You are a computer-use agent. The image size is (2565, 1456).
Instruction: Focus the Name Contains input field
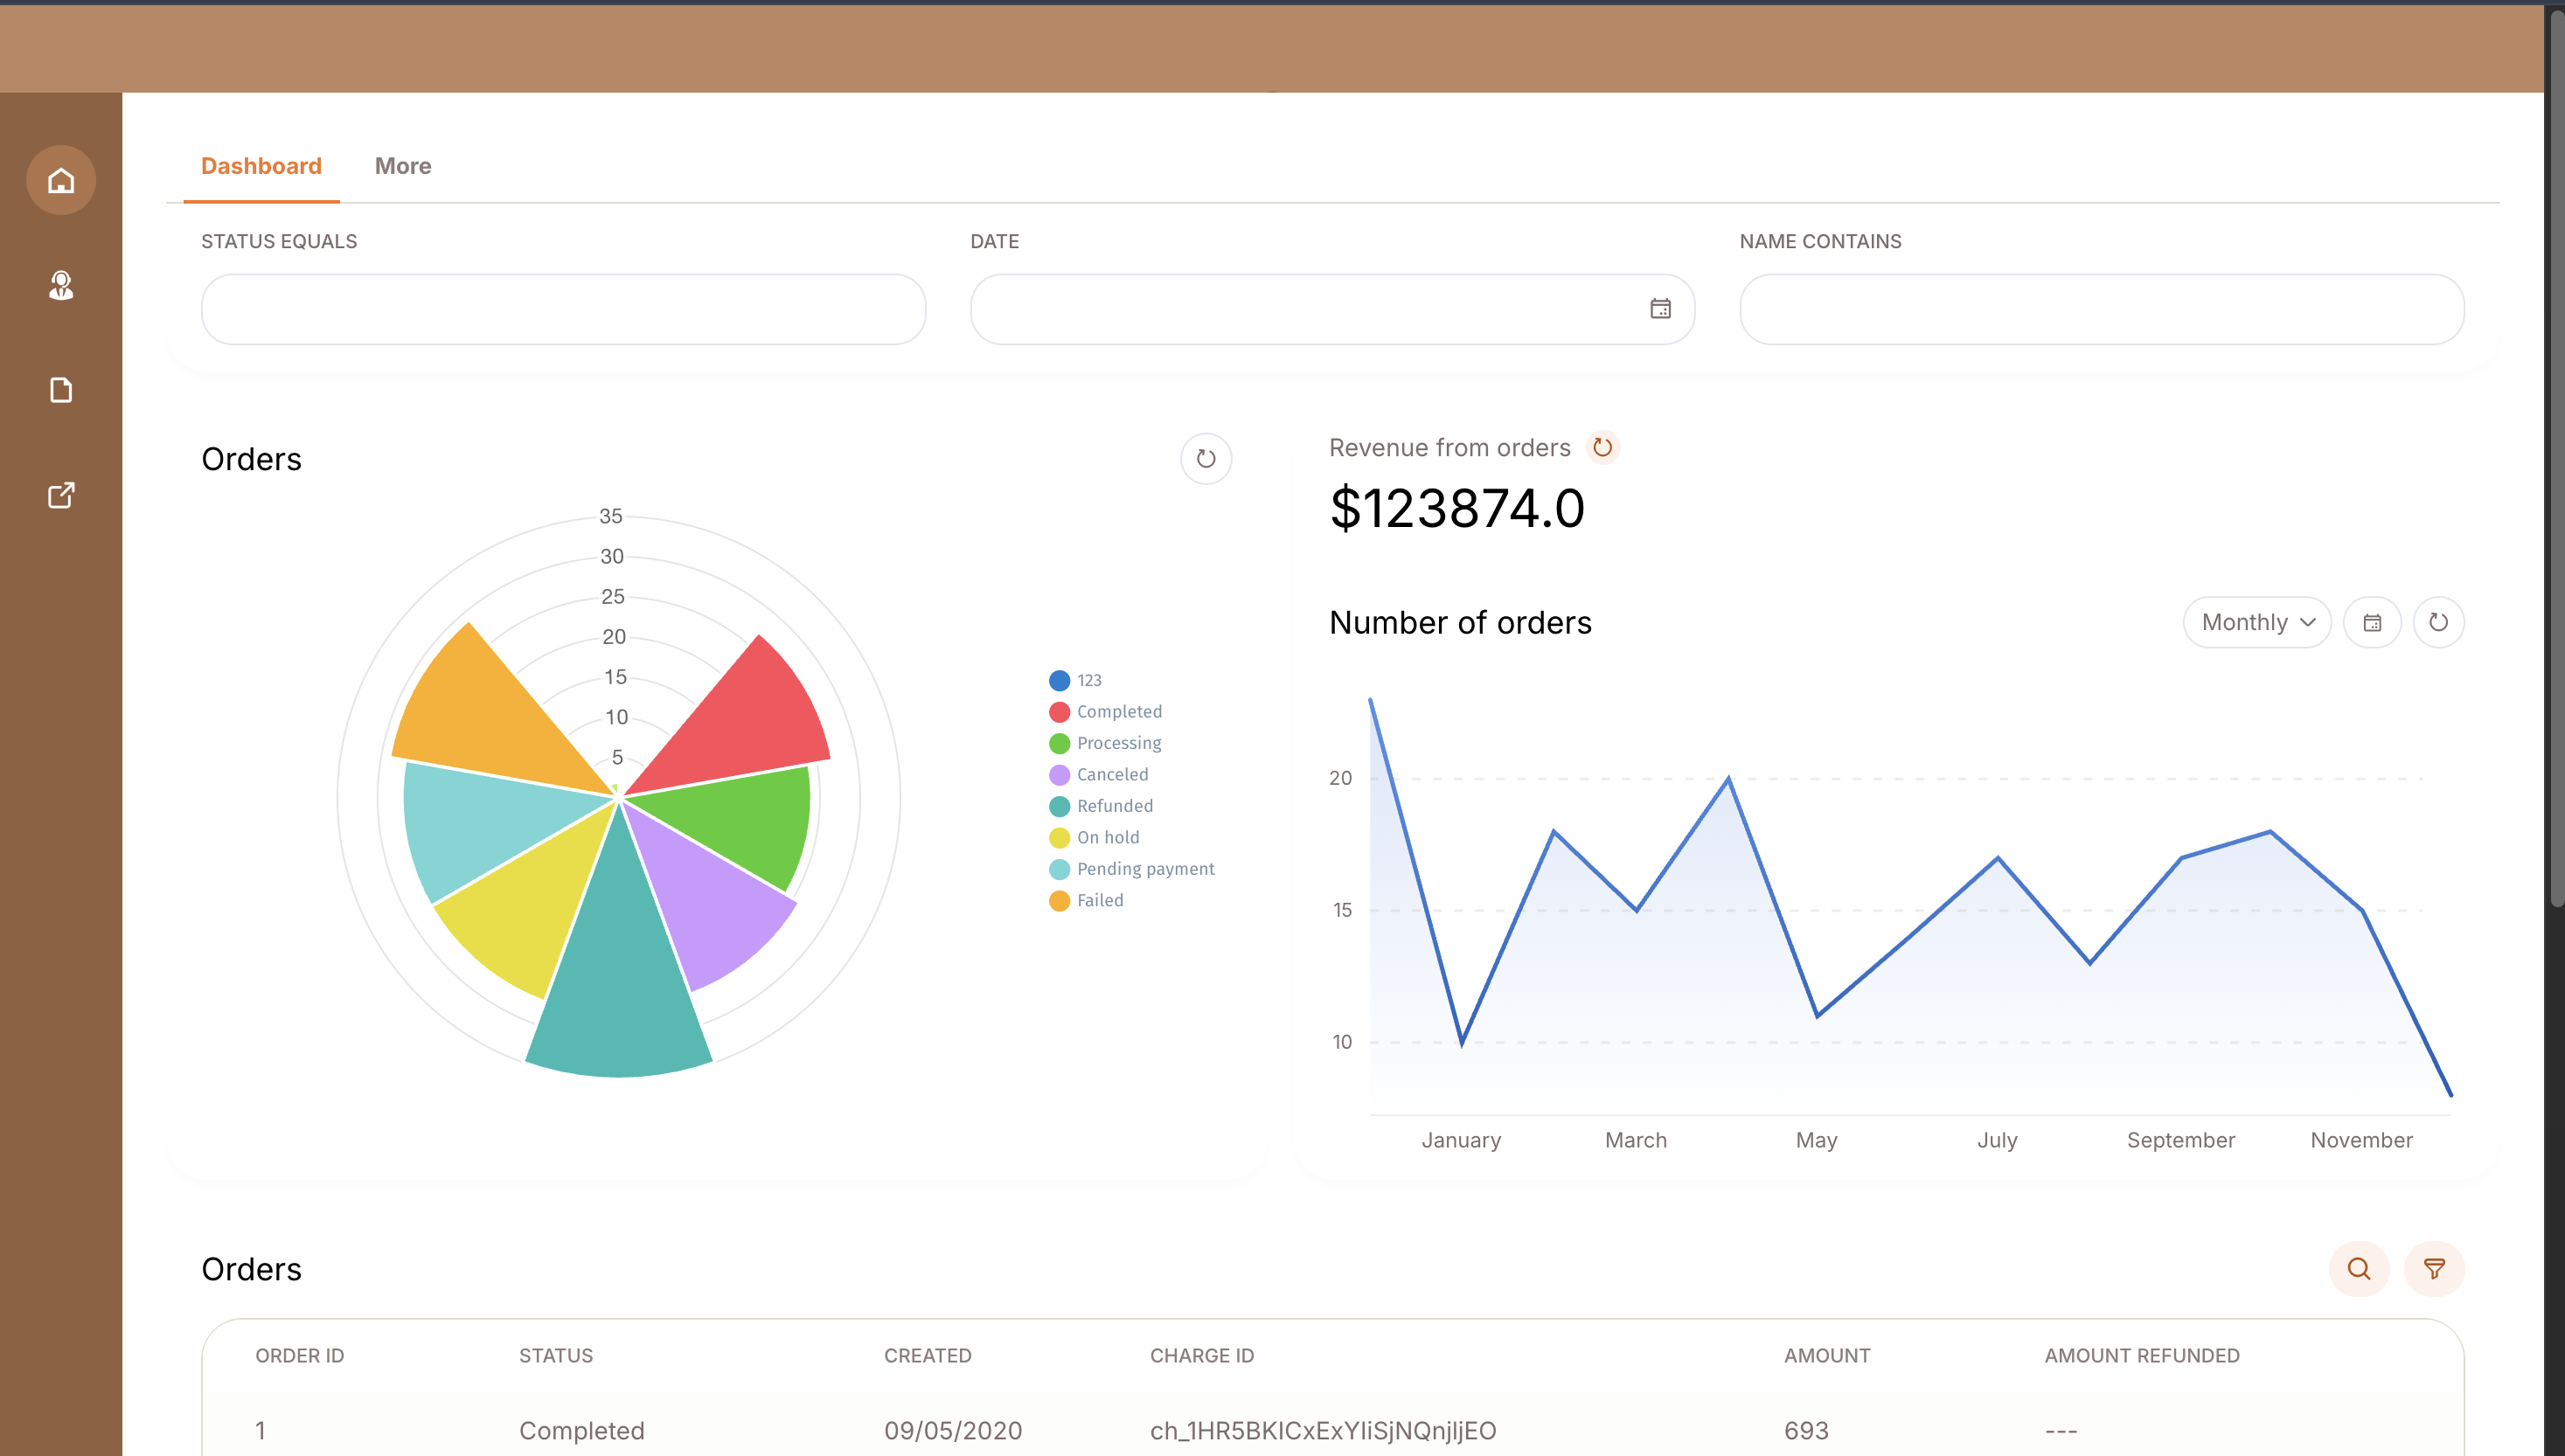pyautogui.click(x=2101, y=310)
